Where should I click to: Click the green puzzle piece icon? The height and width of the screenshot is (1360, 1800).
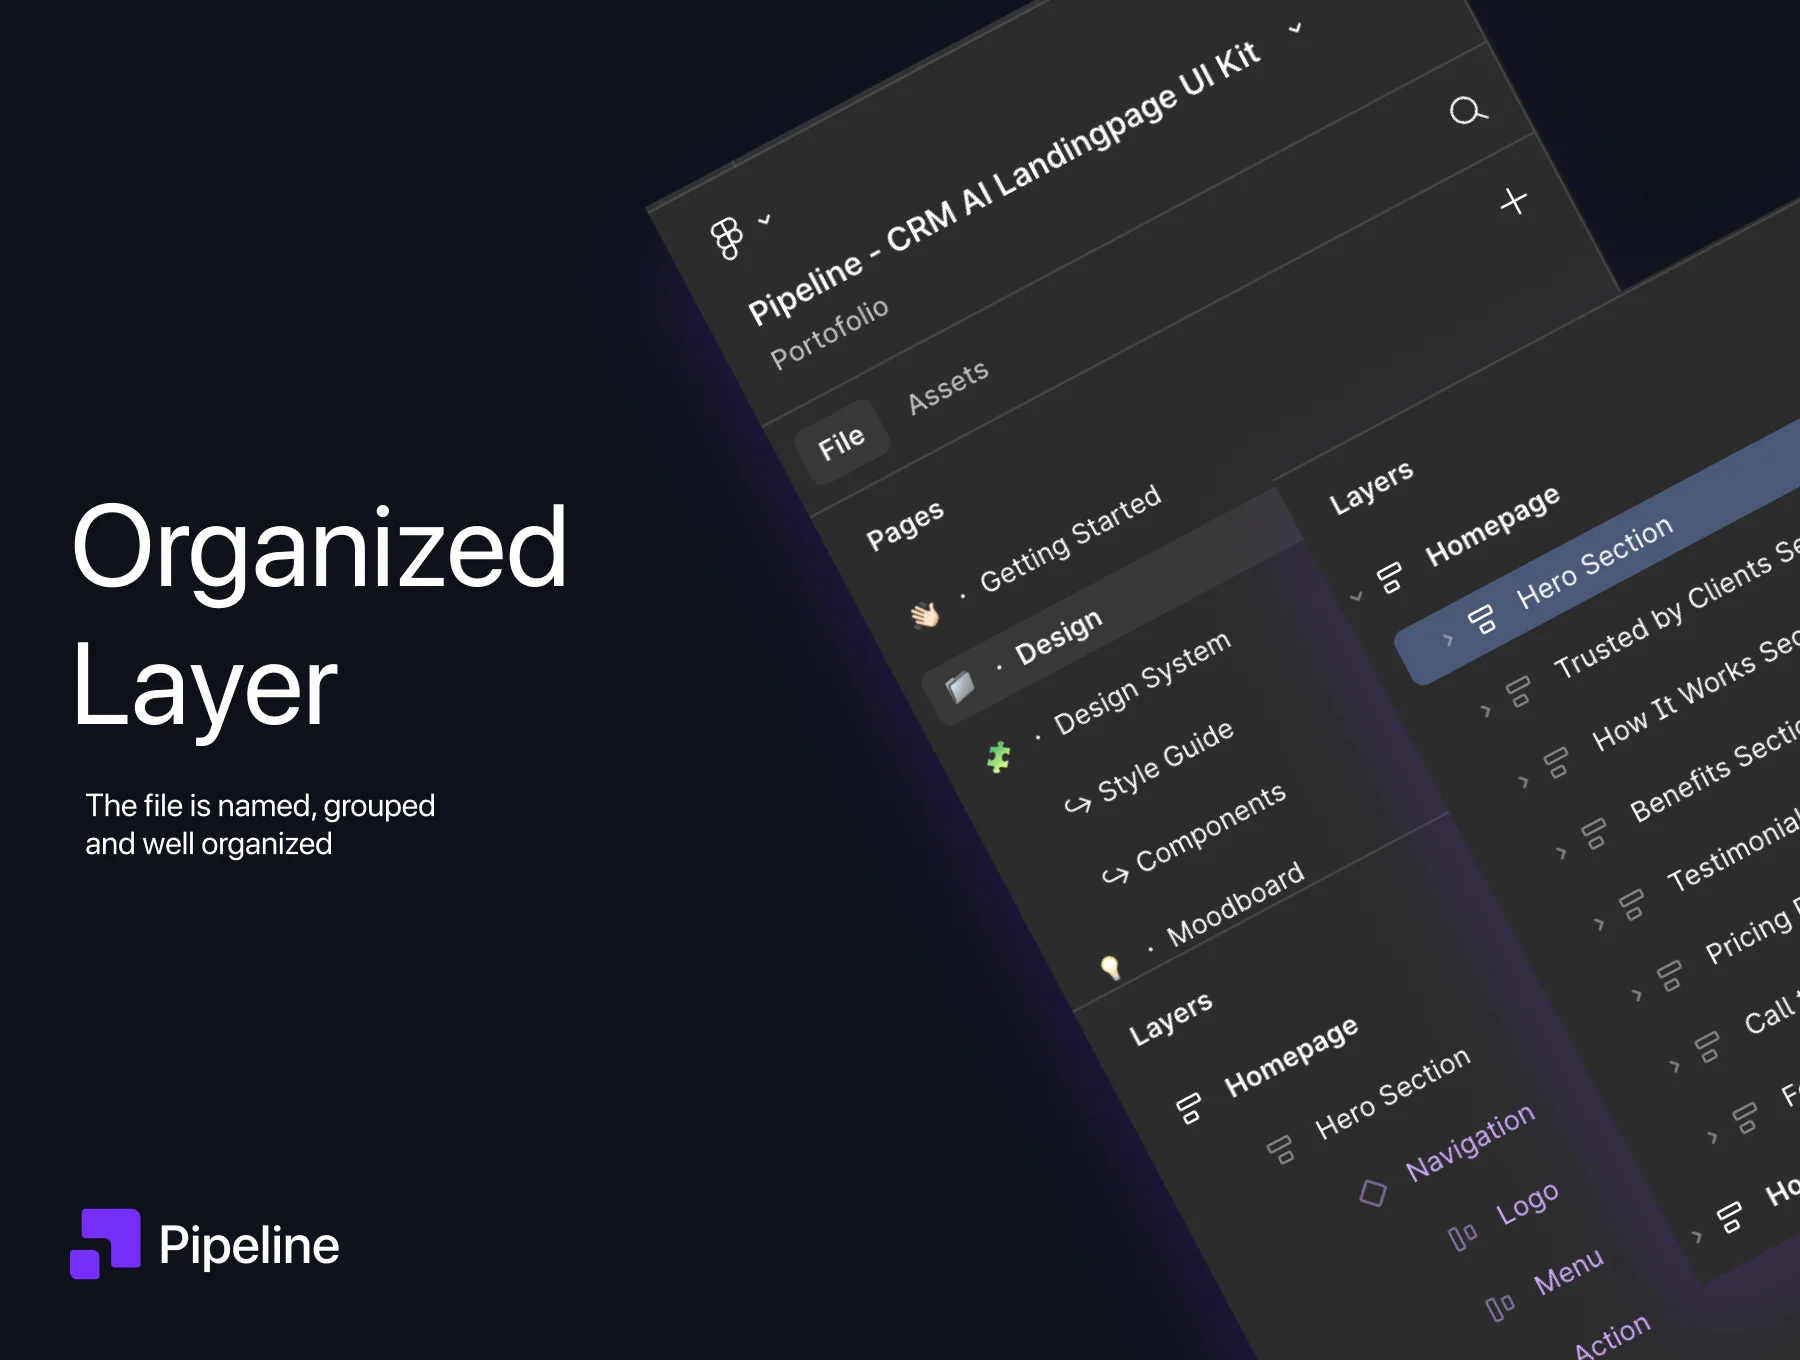click(998, 757)
